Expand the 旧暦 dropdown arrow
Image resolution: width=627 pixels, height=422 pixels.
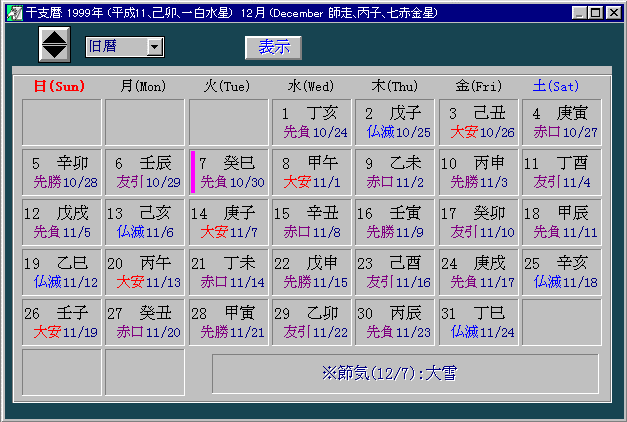(x=154, y=47)
